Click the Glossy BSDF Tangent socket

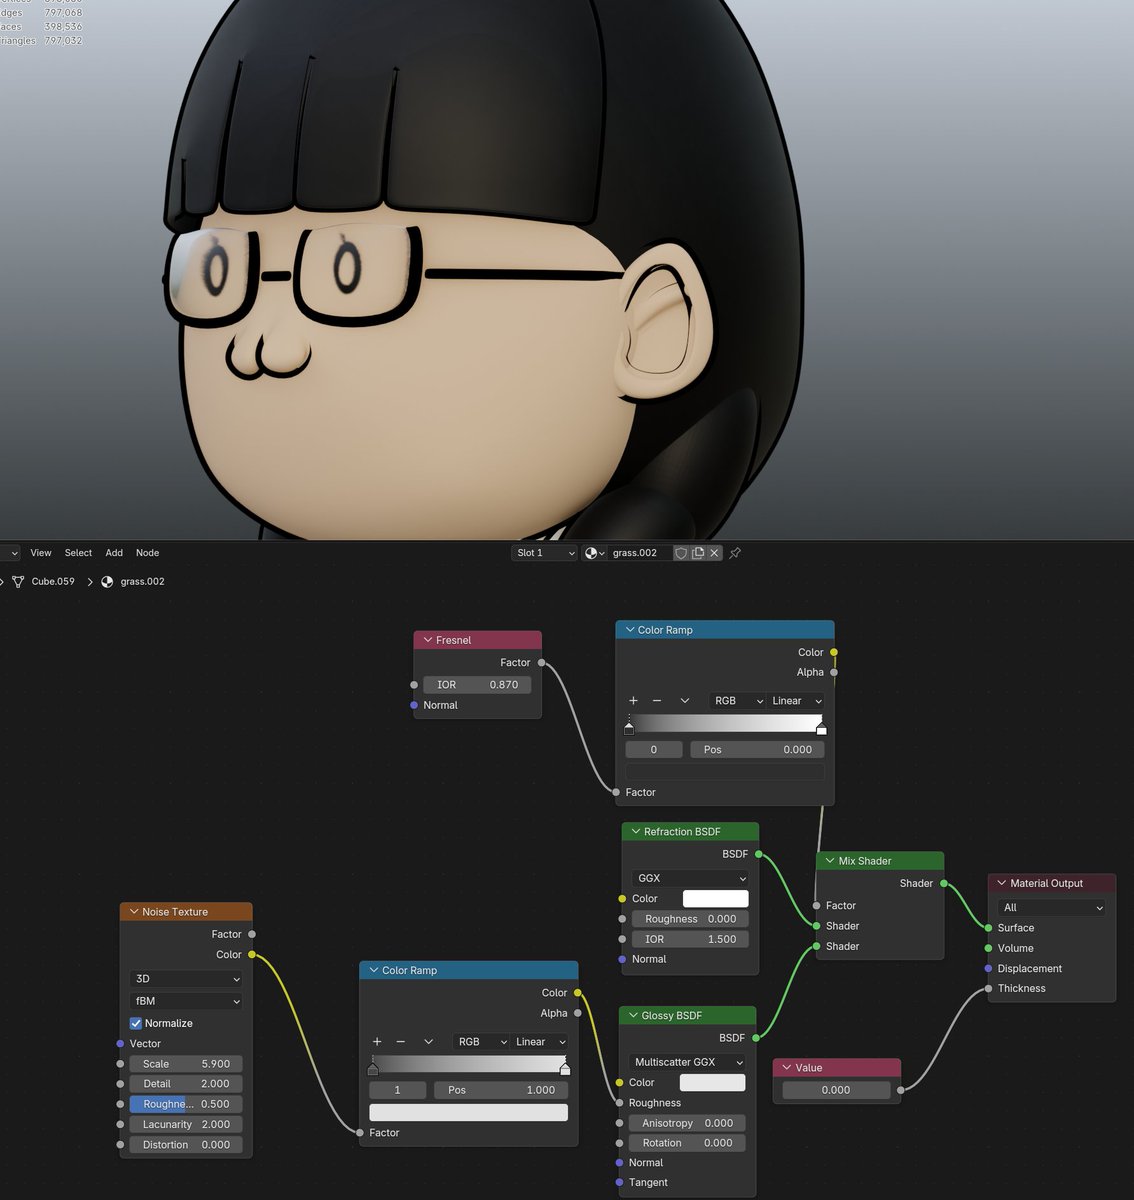click(x=620, y=1182)
